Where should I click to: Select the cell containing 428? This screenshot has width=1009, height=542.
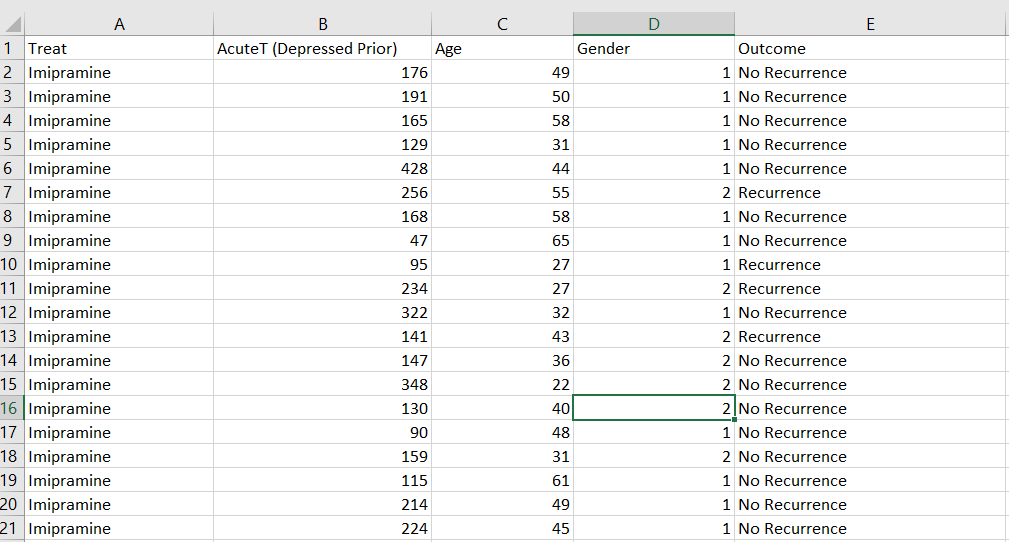(x=322, y=169)
